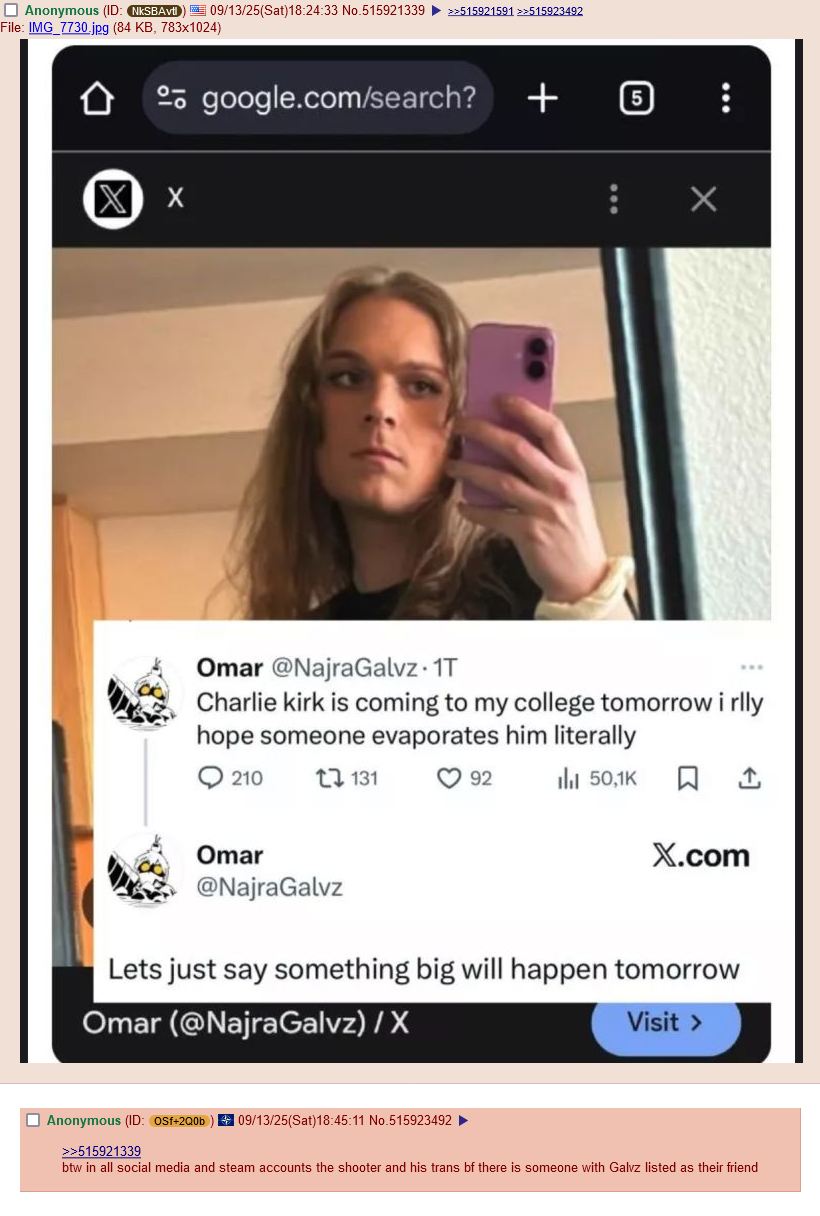The width and height of the screenshot is (820, 1216).
Task: Click the OSf+2Q0b poster ID badge
Action: tap(180, 1121)
